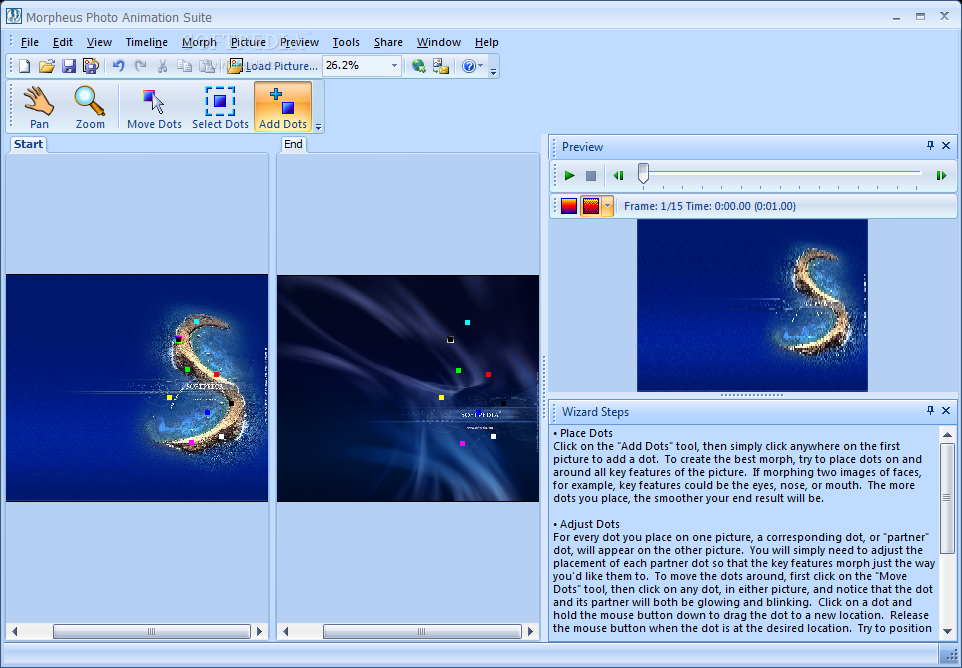The height and width of the screenshot is (668, 962).
Task: Save the project with the floppy disk icon
Action: pos(69,66)
